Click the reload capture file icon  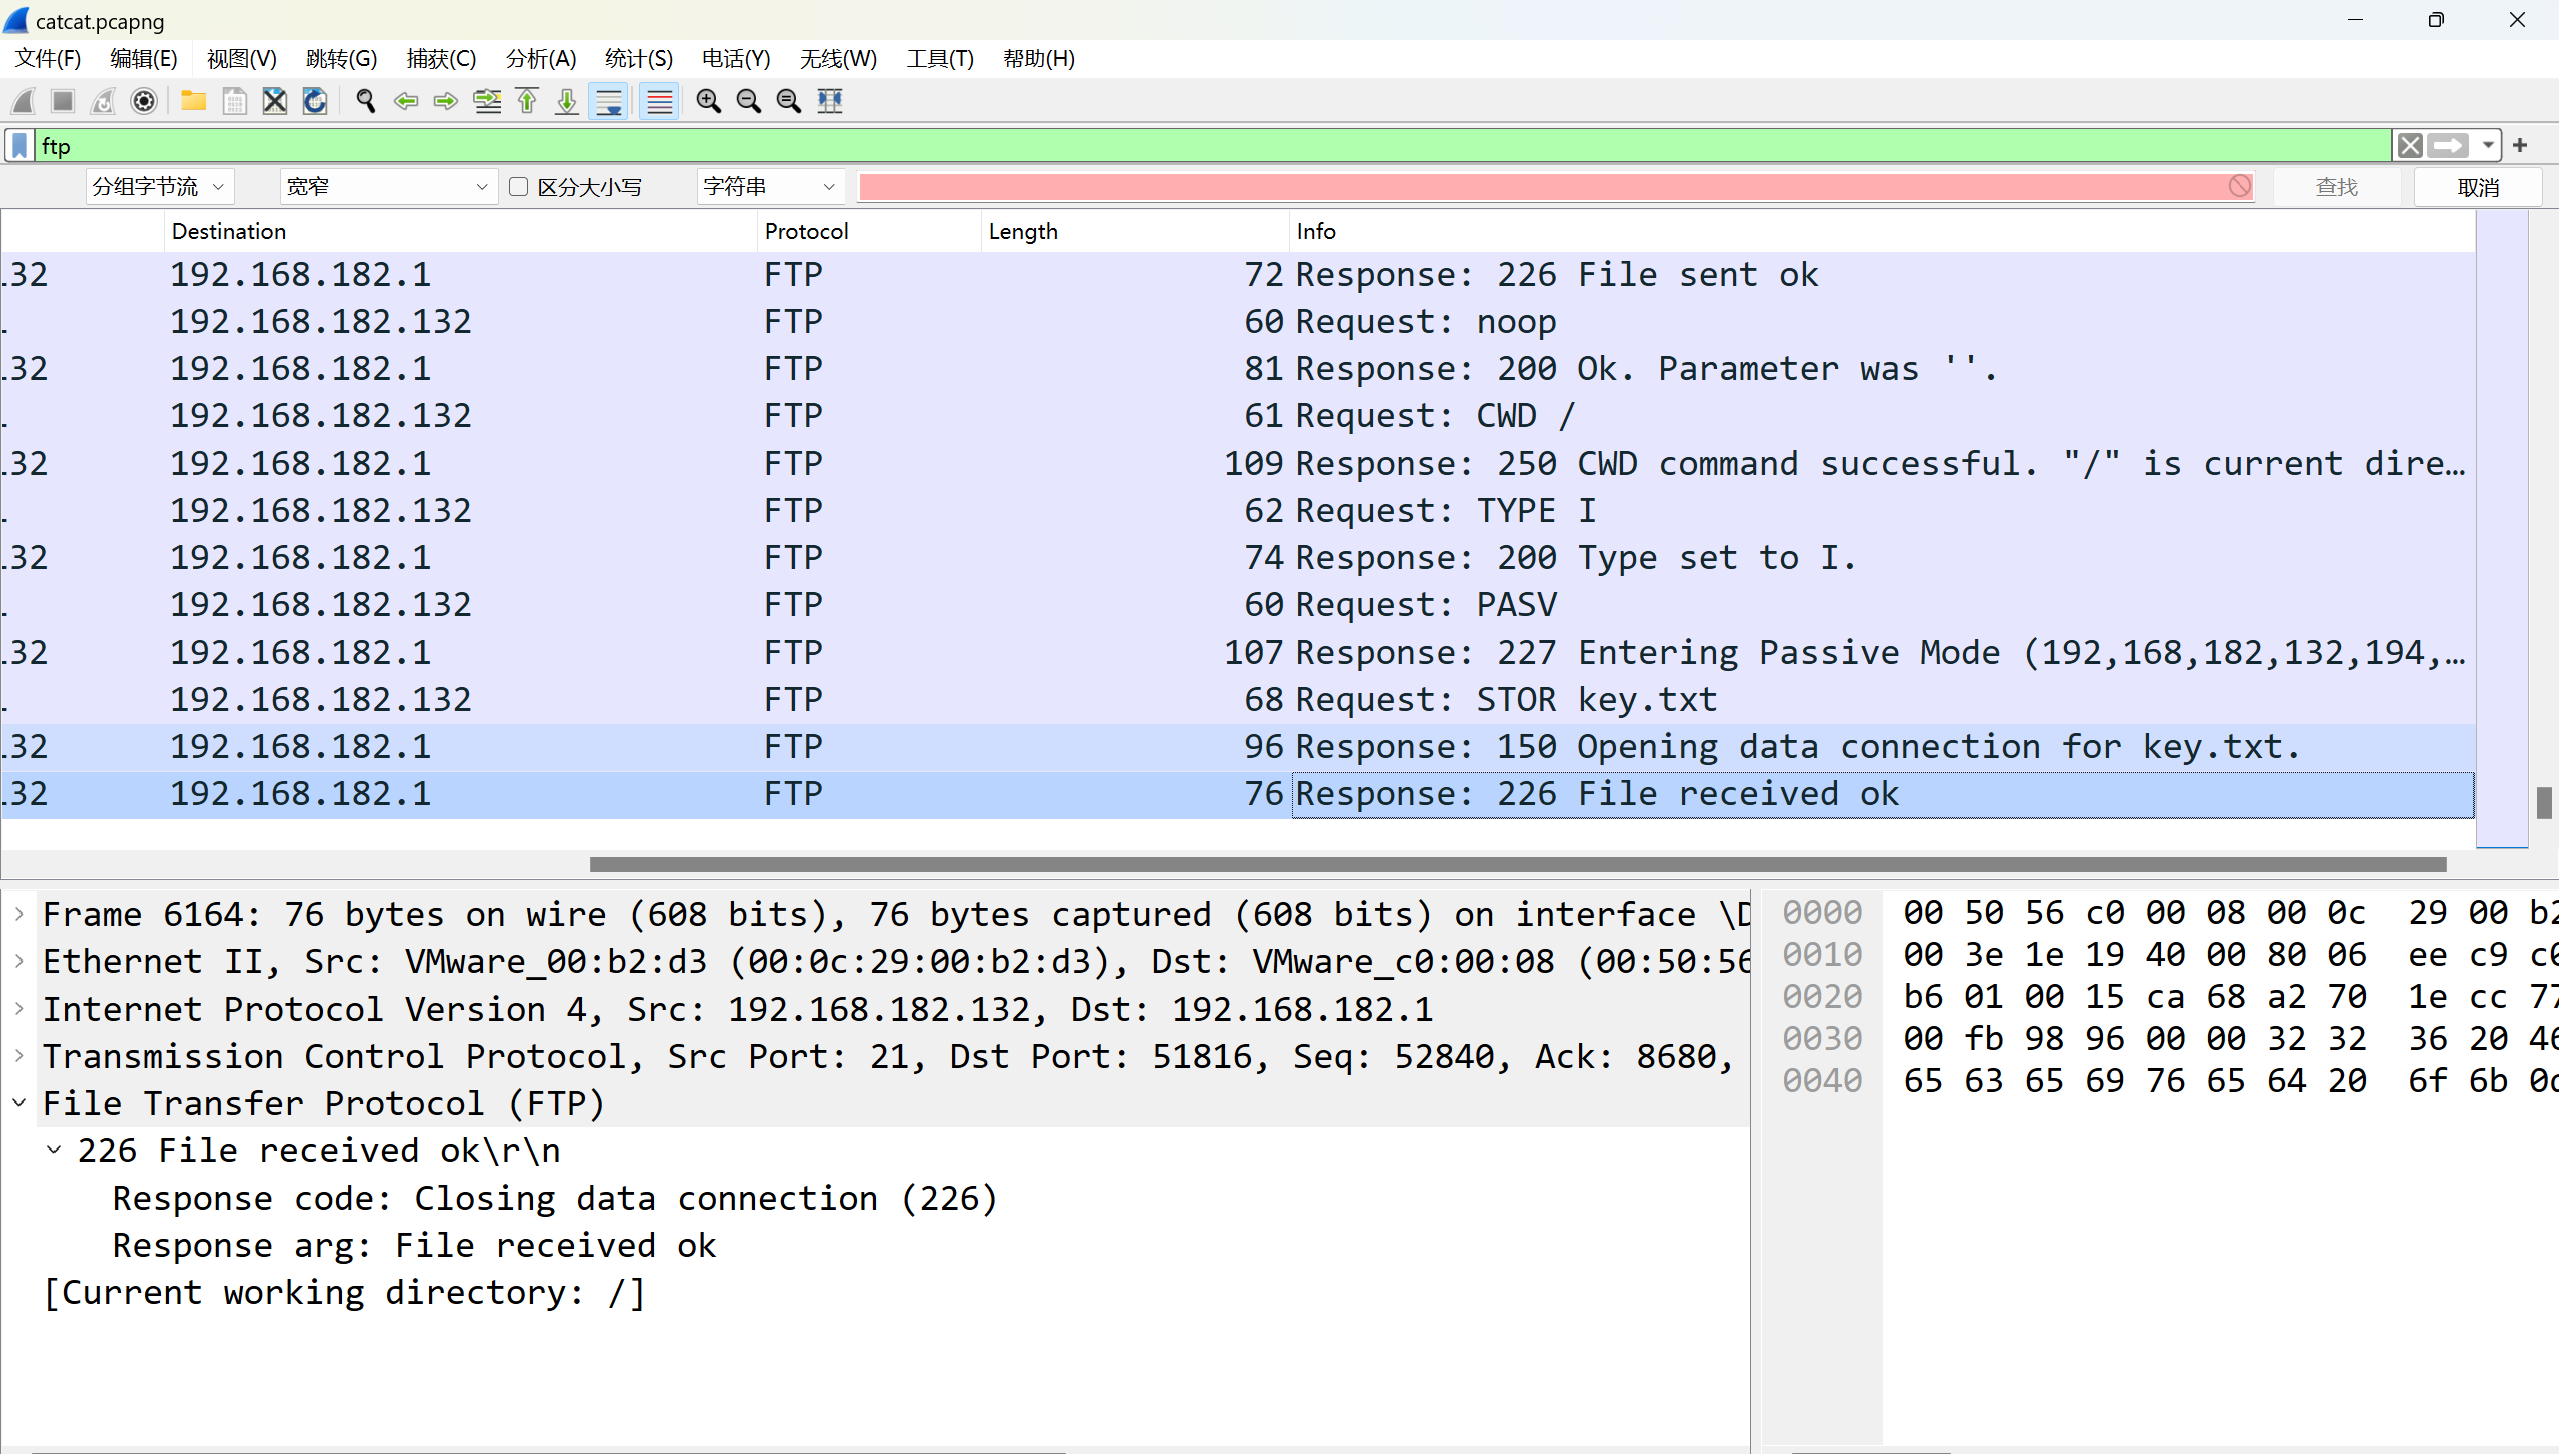(315, 101)
